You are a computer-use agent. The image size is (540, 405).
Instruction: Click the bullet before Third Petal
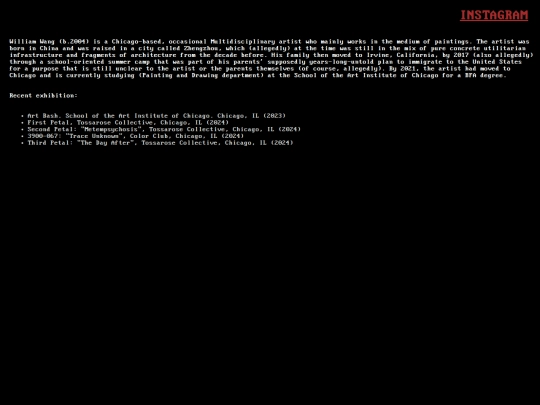tap(22, 143)
